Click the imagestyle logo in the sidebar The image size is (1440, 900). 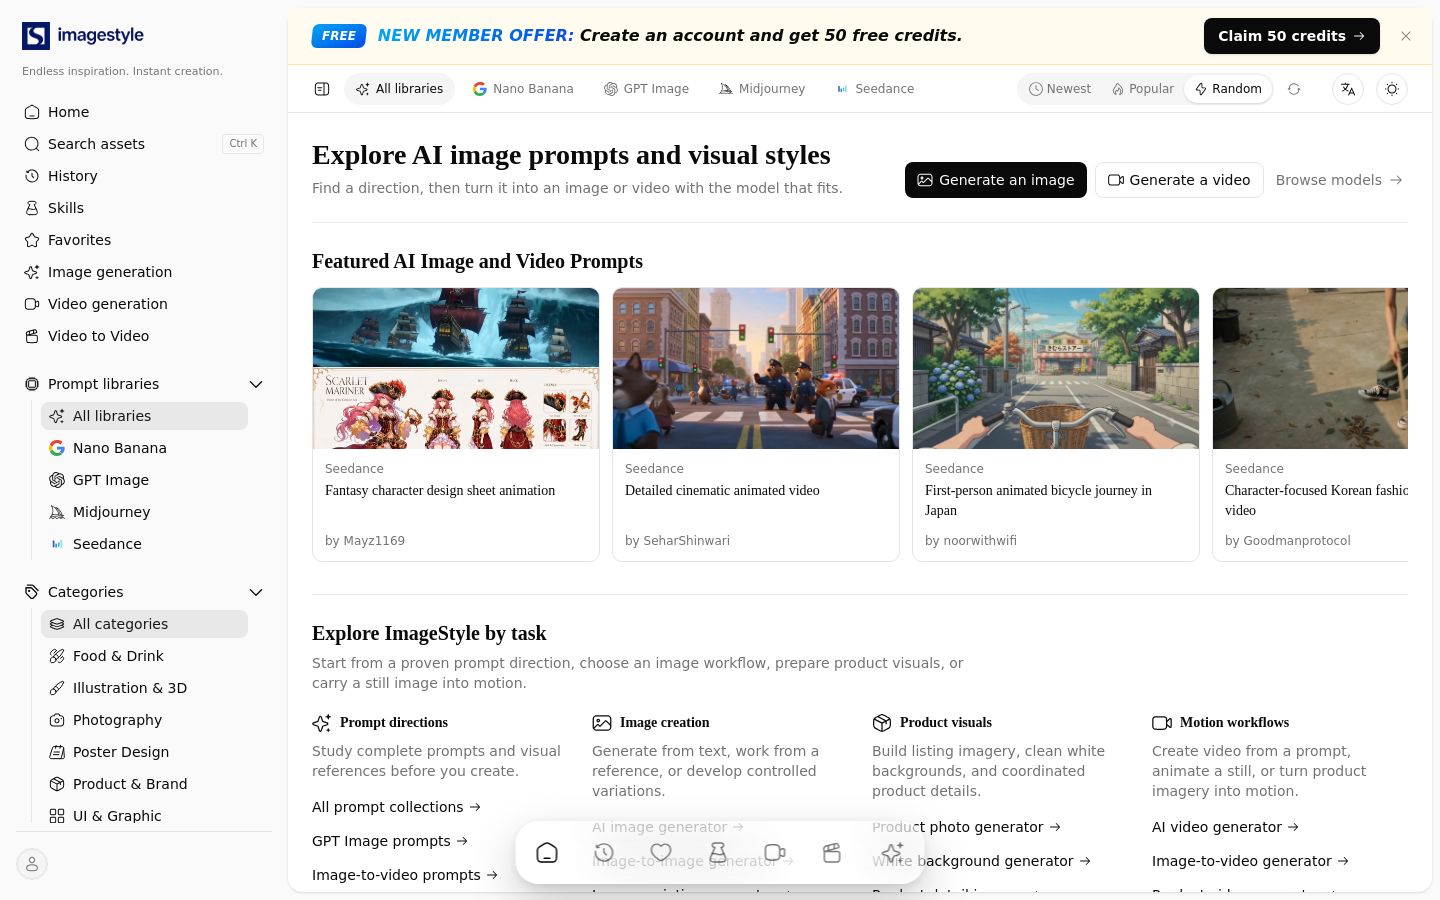click(x=83, y=36)
